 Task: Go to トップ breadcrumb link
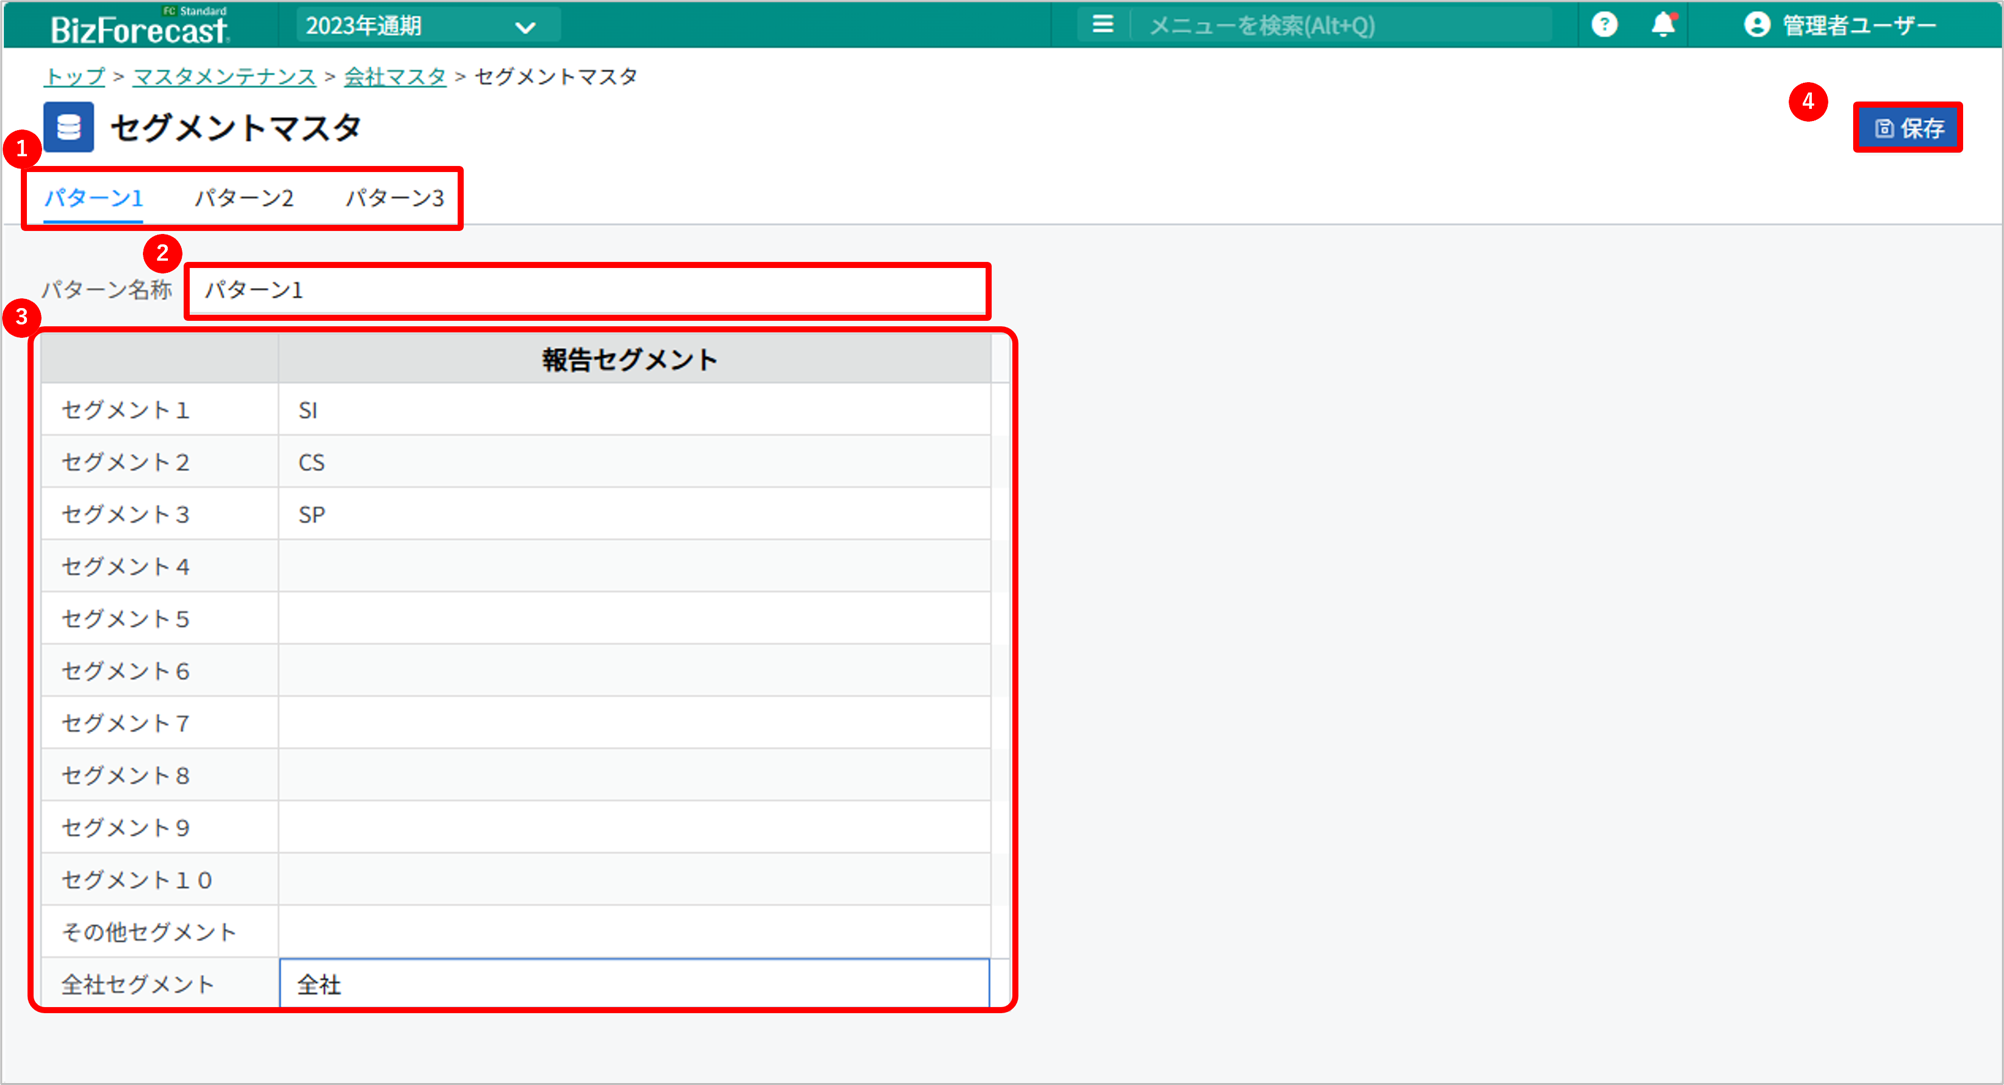click(74, 77)
